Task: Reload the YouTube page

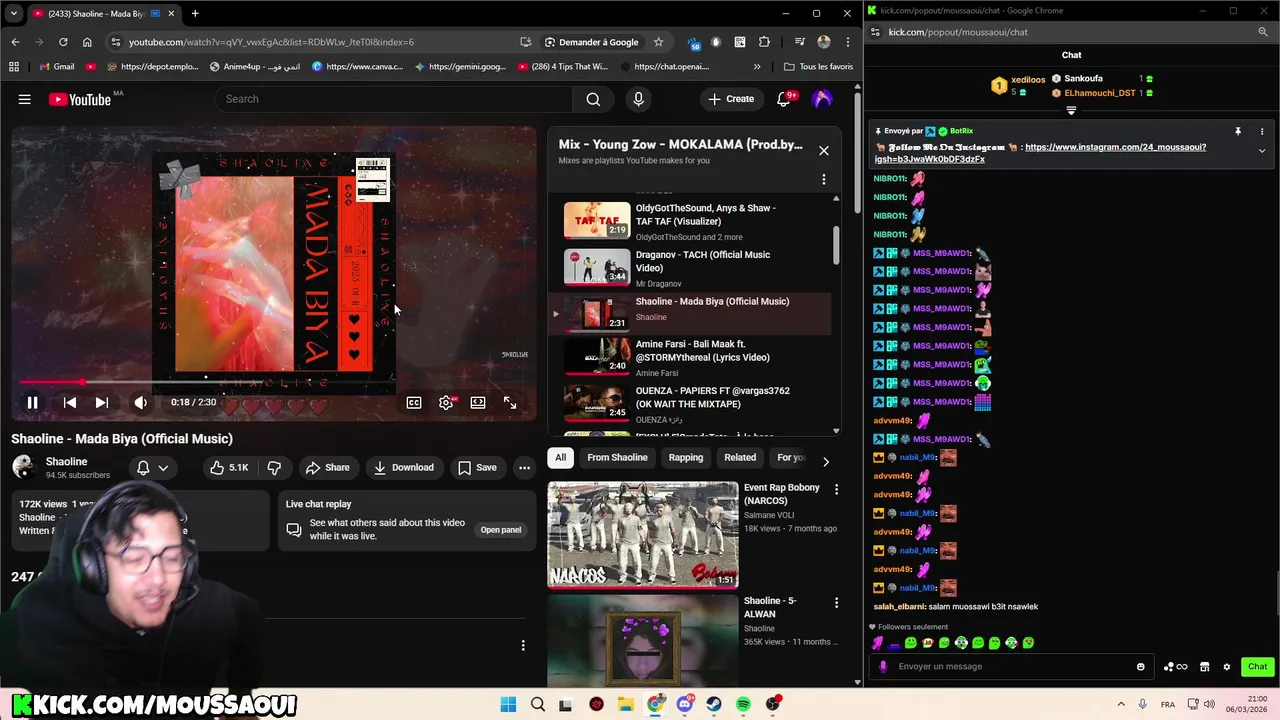Action: [x=63, y=42]
